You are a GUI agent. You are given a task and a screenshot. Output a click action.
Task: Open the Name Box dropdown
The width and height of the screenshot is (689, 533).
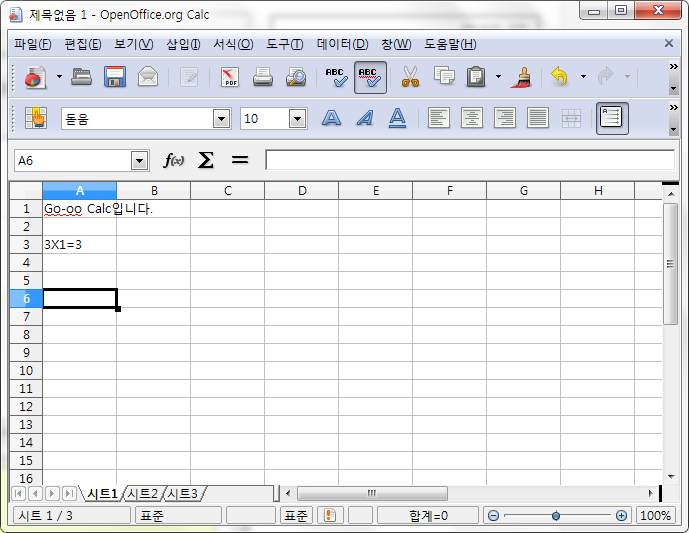[139, 161]
